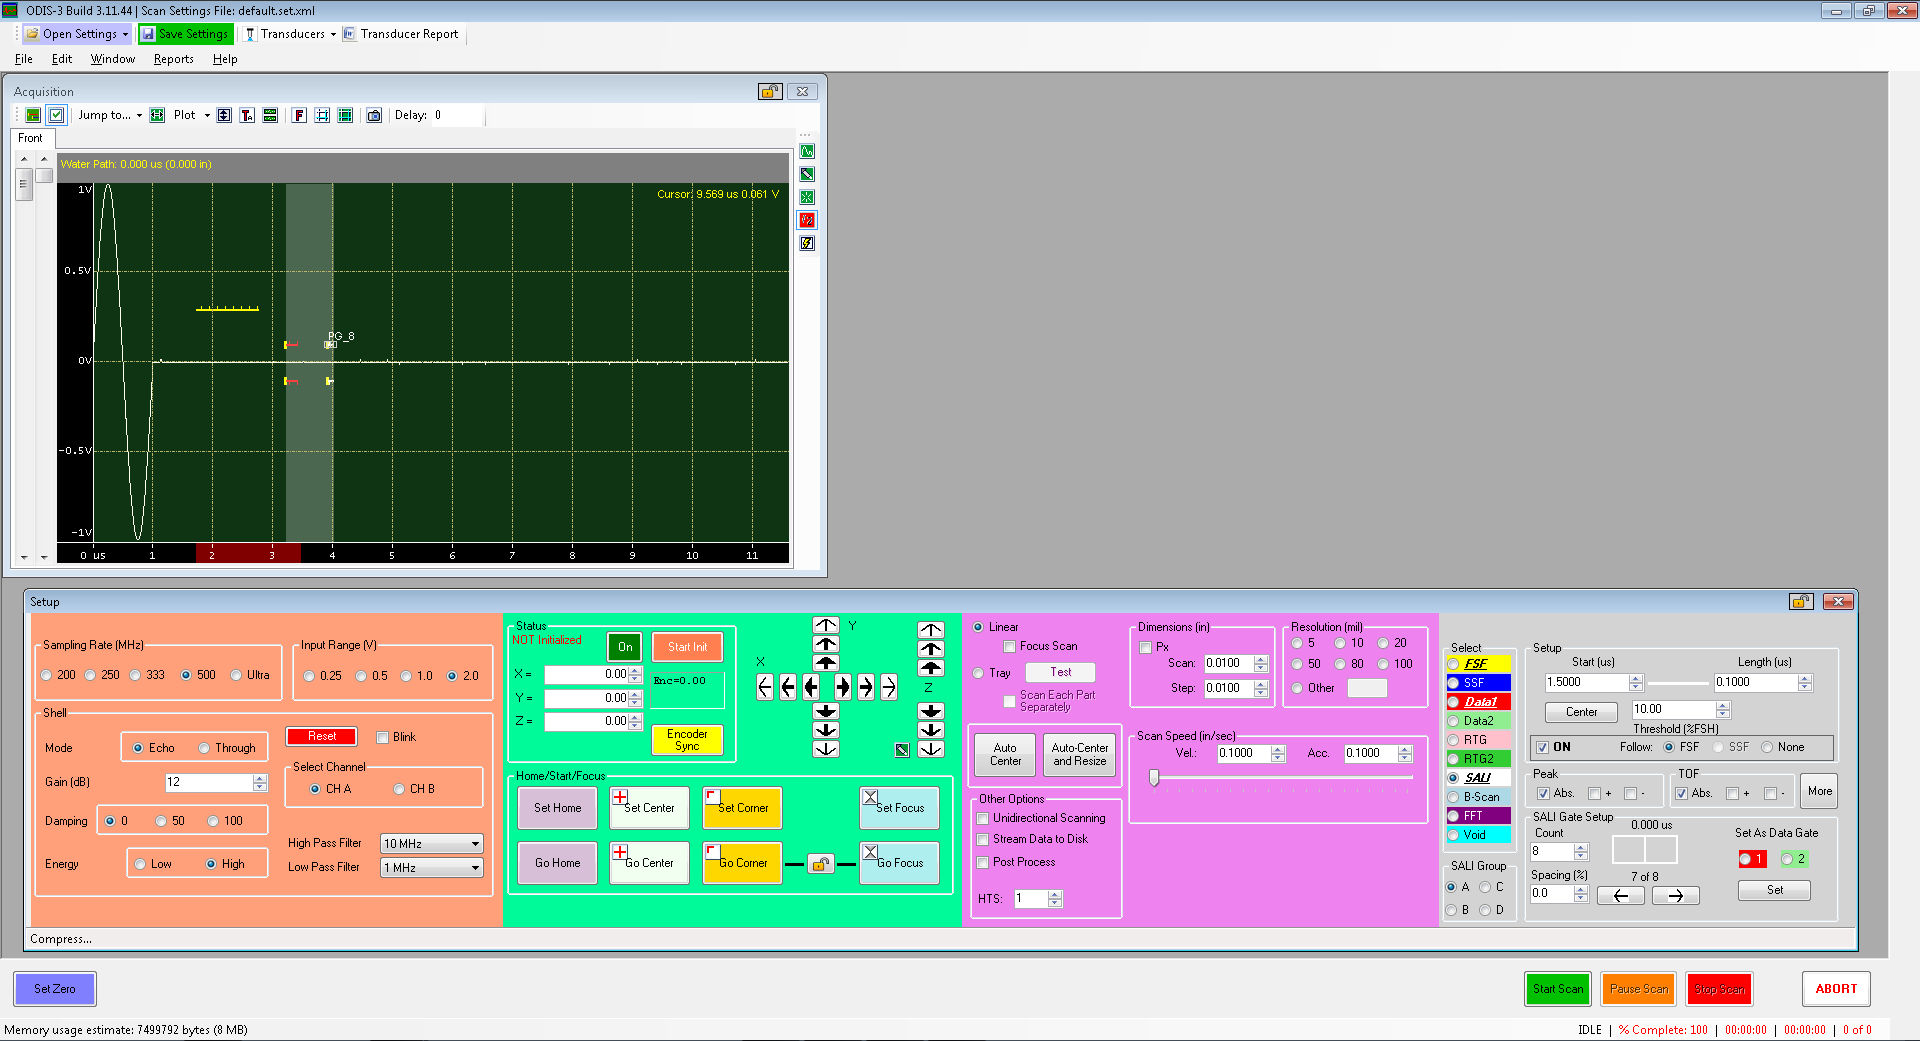The height and width of the screenshot is (1041, 1920).
Task: Open the Jump to... dropdown
Action: coord(110,116)
